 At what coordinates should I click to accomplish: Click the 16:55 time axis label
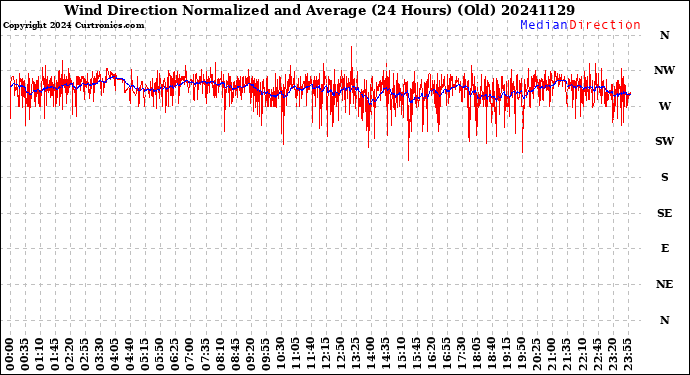(446, 354)
